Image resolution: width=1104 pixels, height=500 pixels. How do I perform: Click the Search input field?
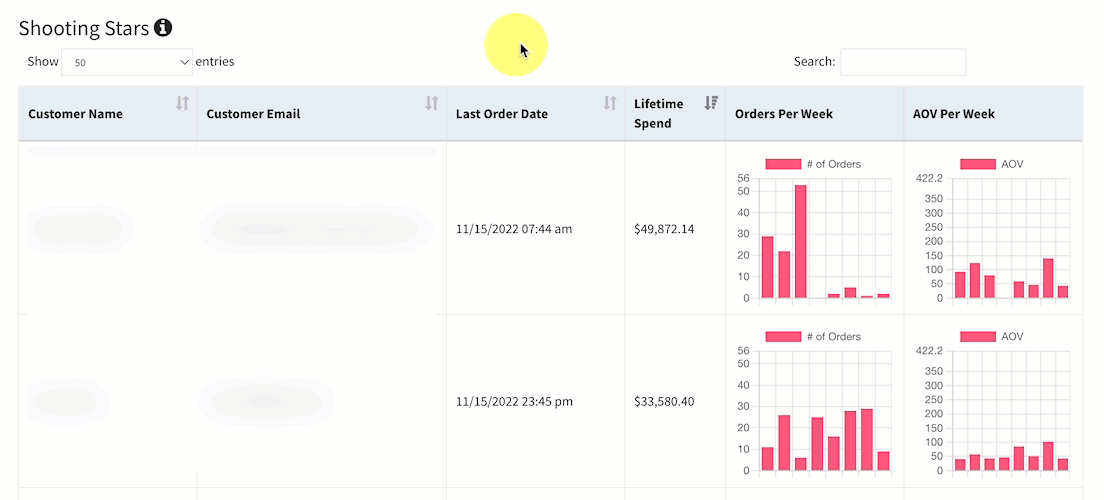point(903,62)
